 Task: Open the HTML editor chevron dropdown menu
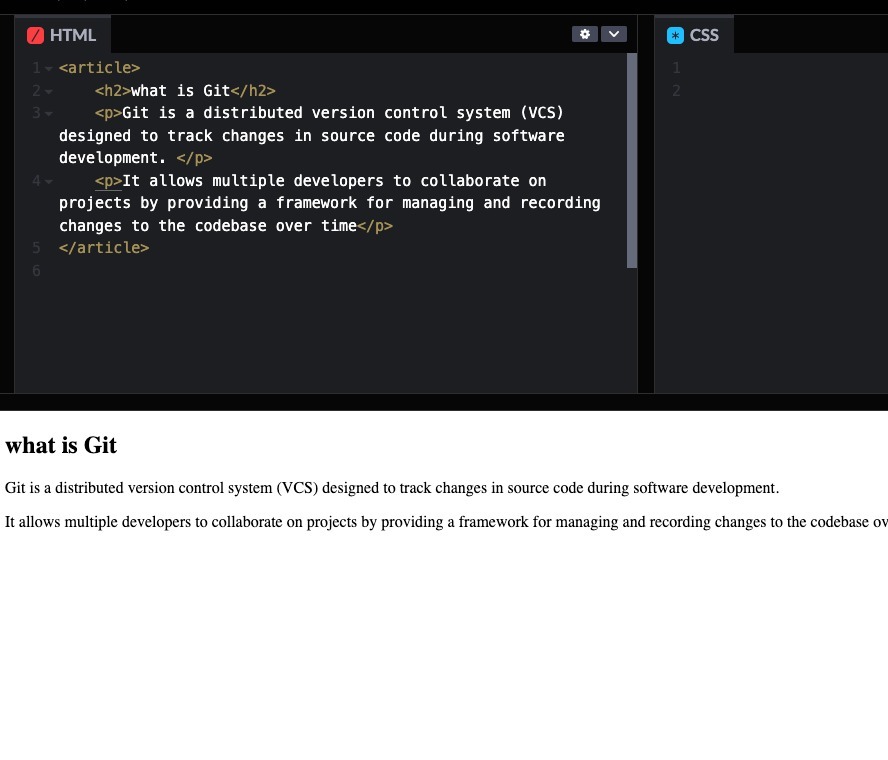[x=614, y=34]
